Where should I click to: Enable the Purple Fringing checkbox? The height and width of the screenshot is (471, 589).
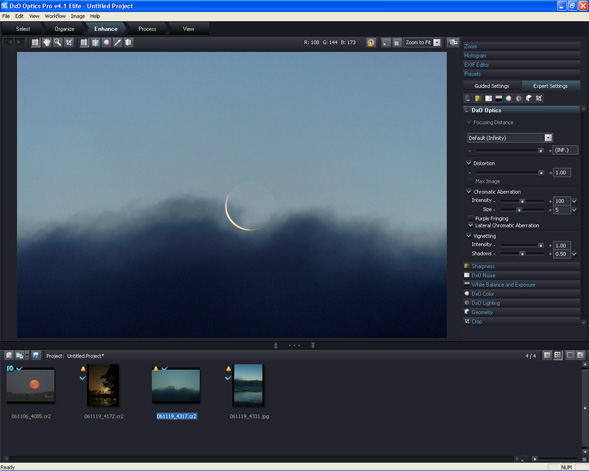(x=471, y=218)
